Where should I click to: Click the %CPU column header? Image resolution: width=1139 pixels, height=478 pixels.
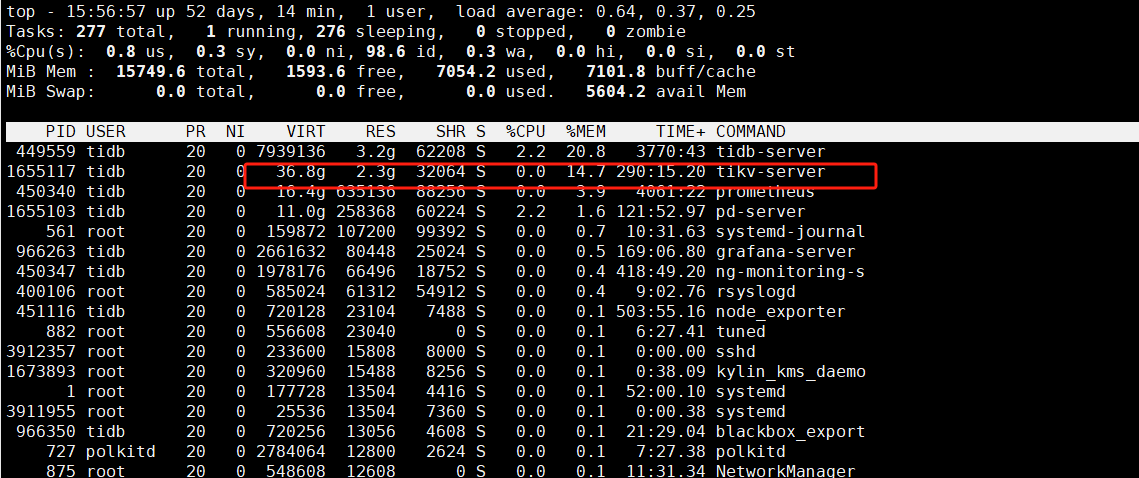pos(526,131)
